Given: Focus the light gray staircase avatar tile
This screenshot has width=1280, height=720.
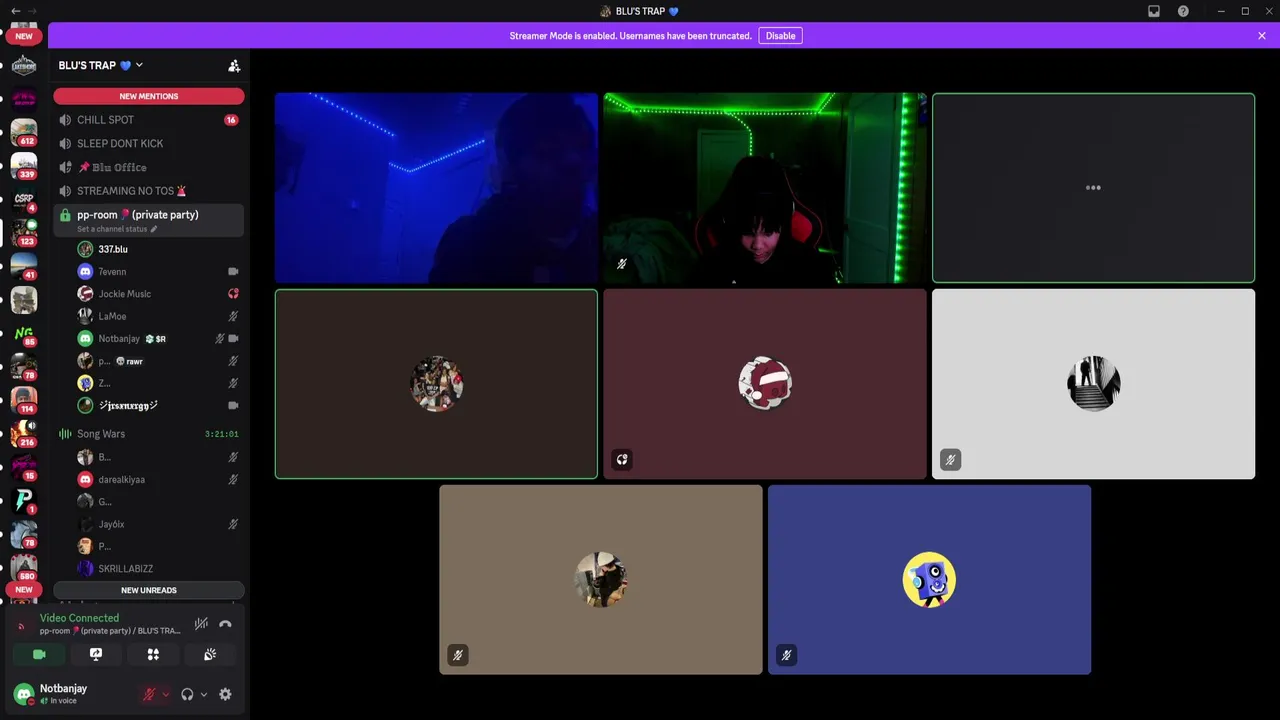Looking at the screenshot, I should [x=1093, y=384].
